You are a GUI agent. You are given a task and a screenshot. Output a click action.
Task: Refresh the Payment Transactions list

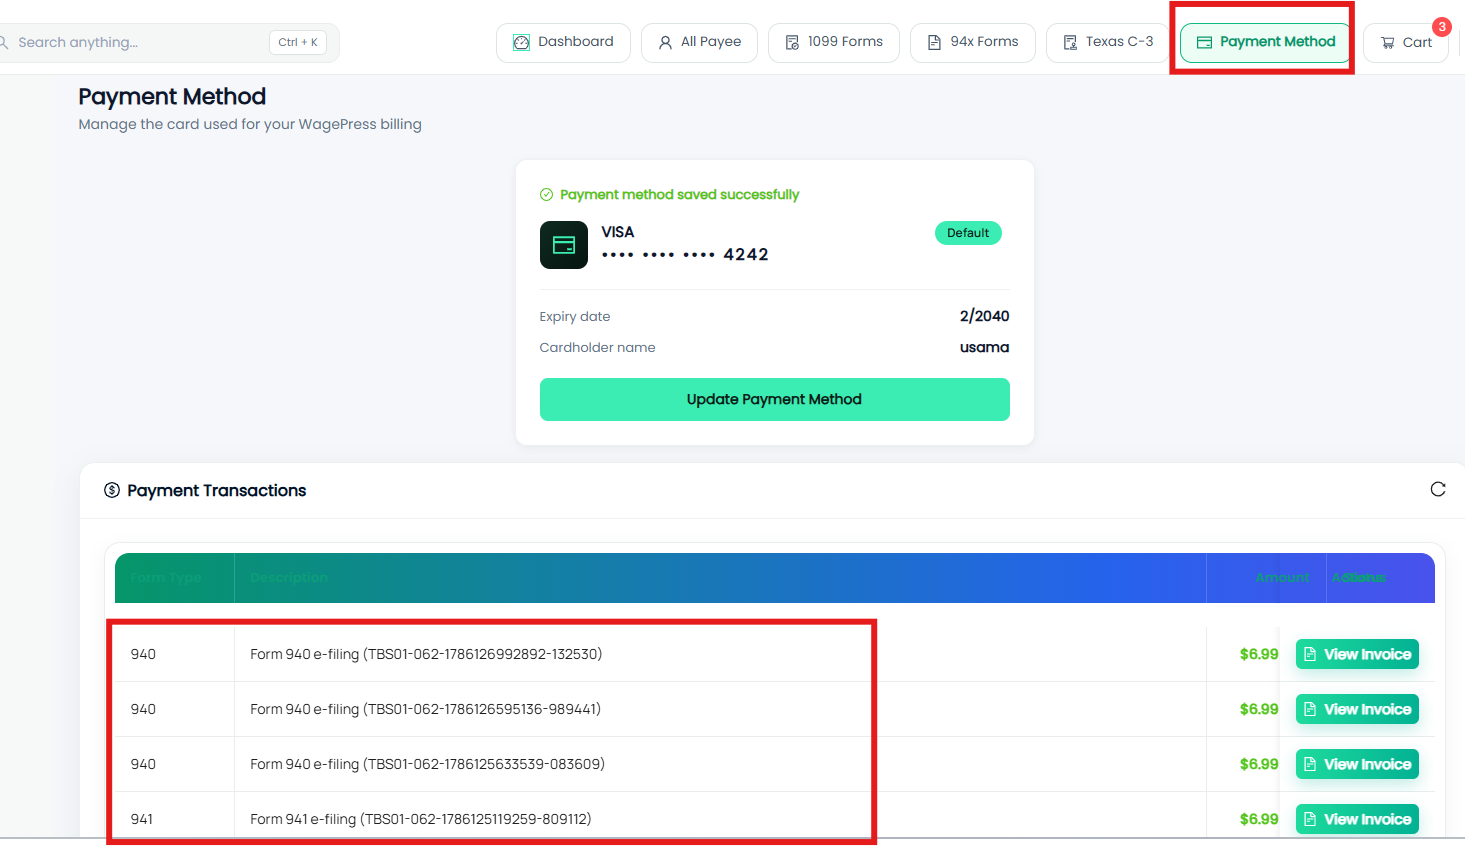coord(1438,489)
